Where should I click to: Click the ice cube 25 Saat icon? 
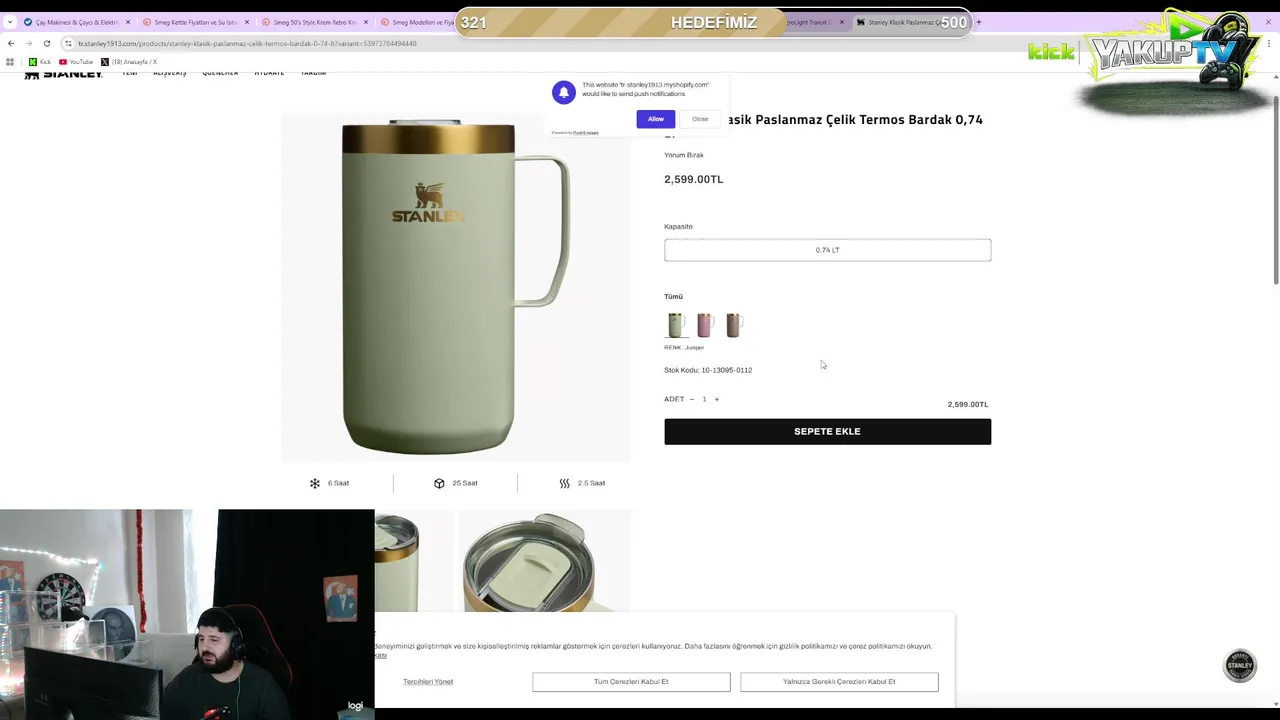pyautogui.click(x=439, y=483)
